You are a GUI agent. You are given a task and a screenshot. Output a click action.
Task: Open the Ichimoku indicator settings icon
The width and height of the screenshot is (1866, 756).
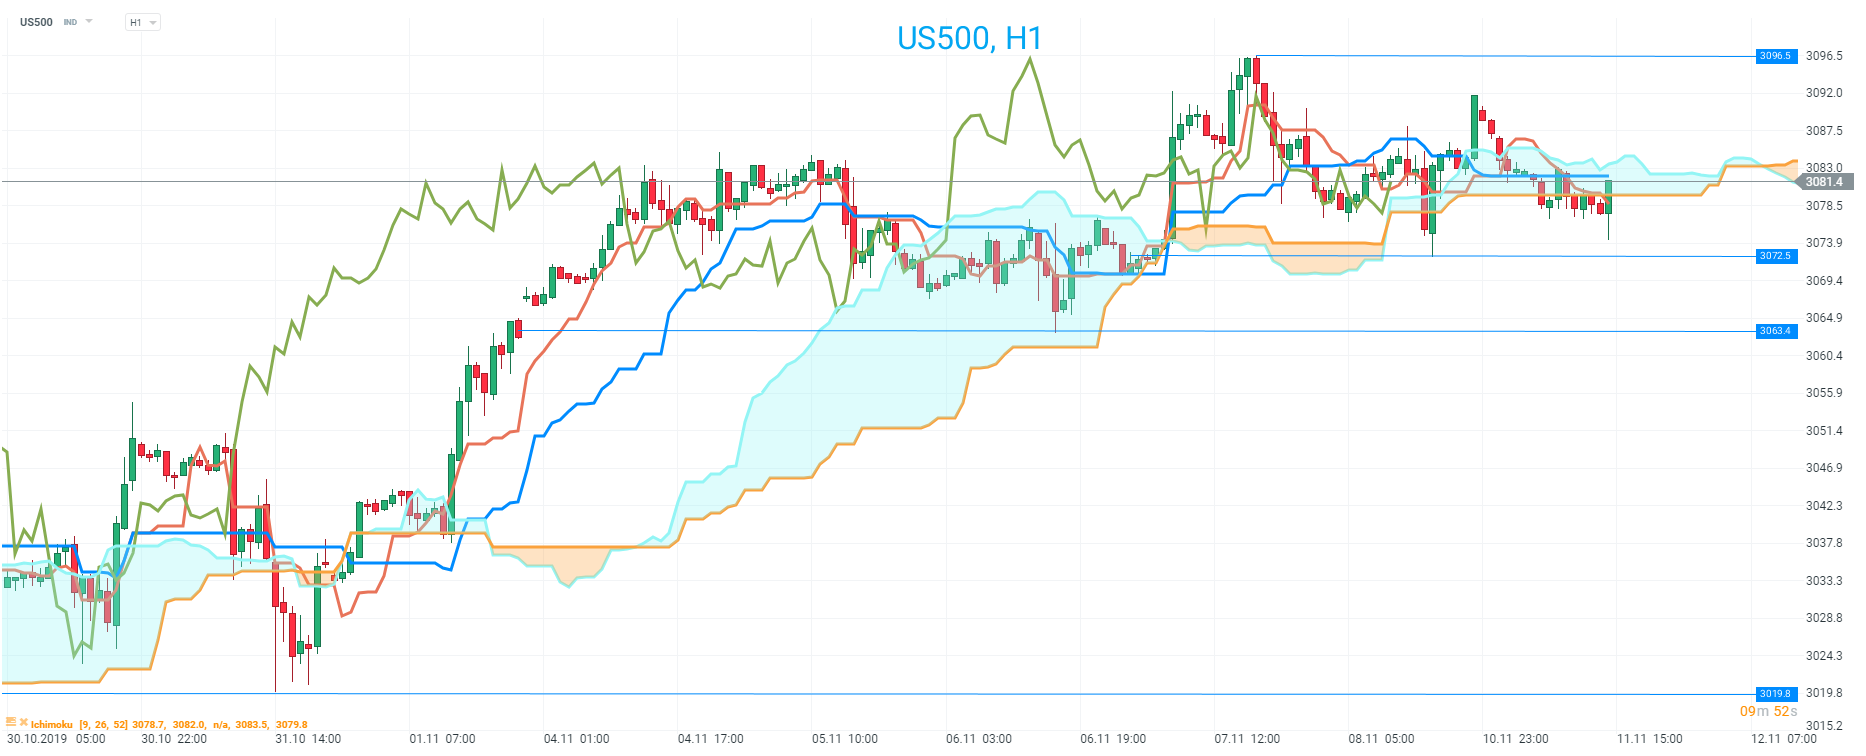tap(11, 722)
